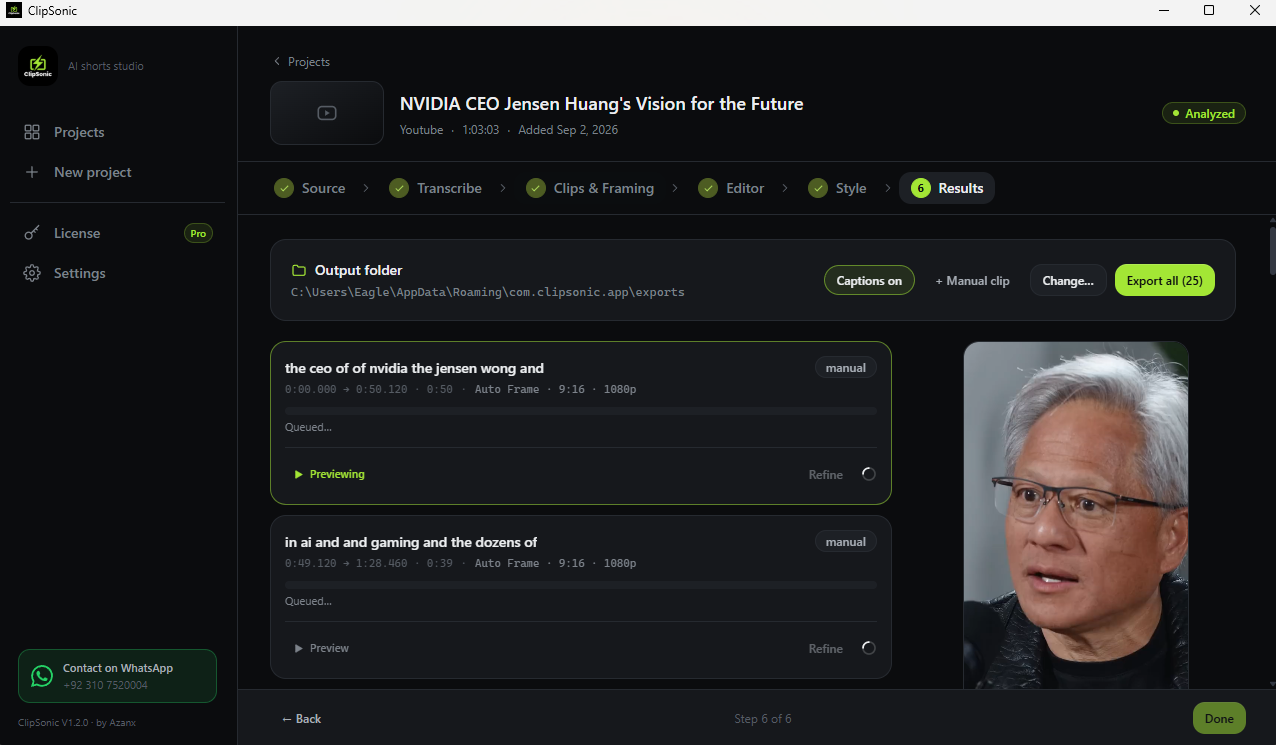Viewport: 1276px width, 745px height.
Task: Go back via Projects breadcrumb link
Action: (301, 62)
